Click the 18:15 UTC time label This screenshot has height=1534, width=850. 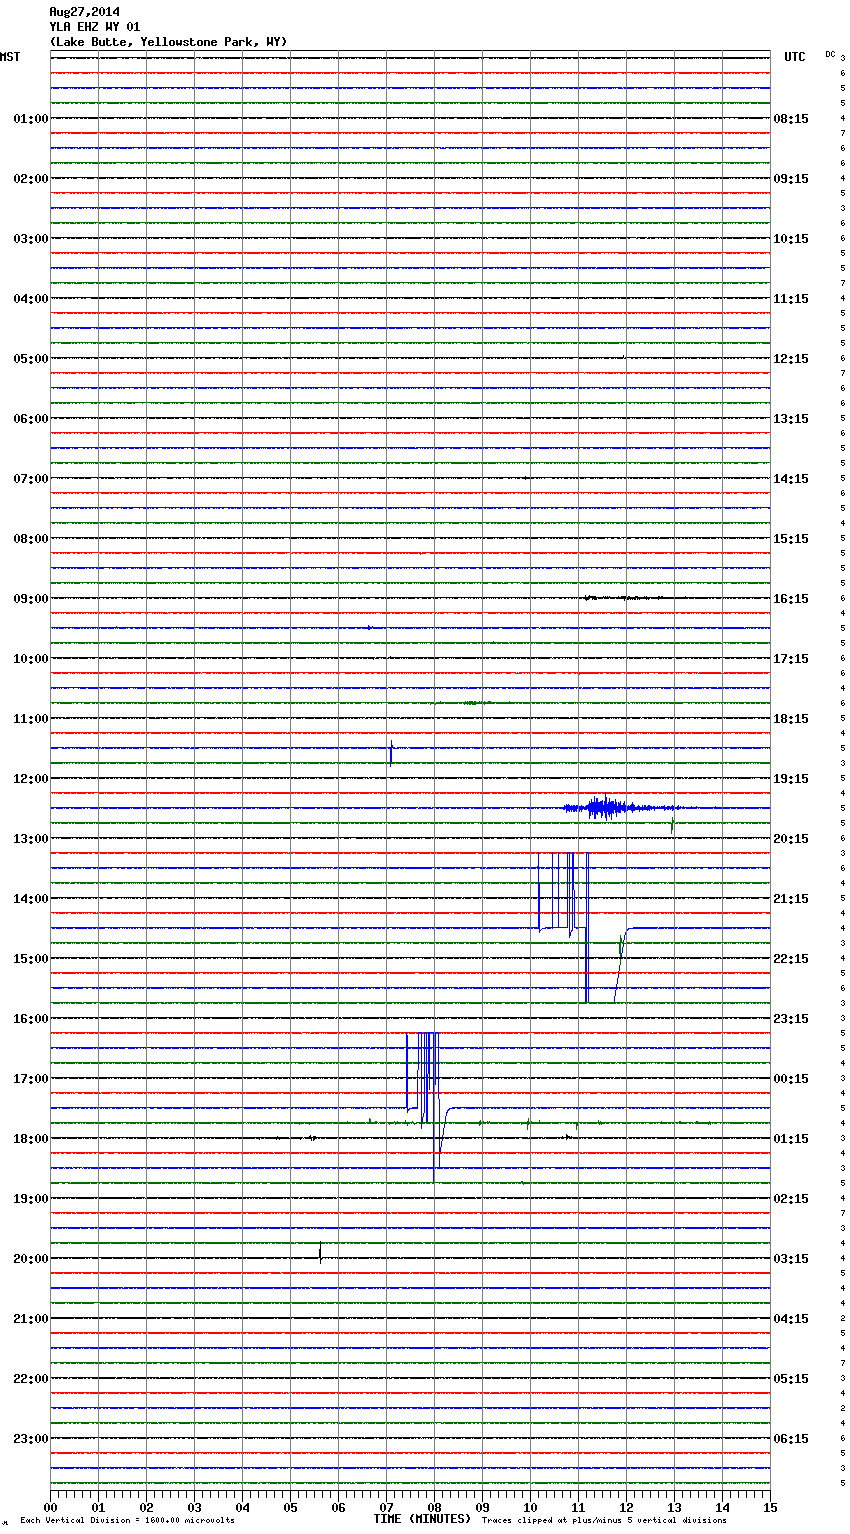click(791, 719)
